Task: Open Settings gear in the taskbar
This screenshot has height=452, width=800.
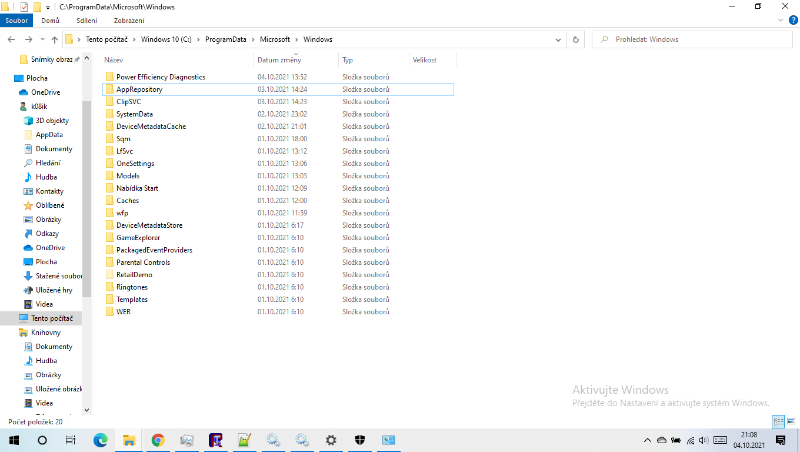Action: (x=331, y=440)
